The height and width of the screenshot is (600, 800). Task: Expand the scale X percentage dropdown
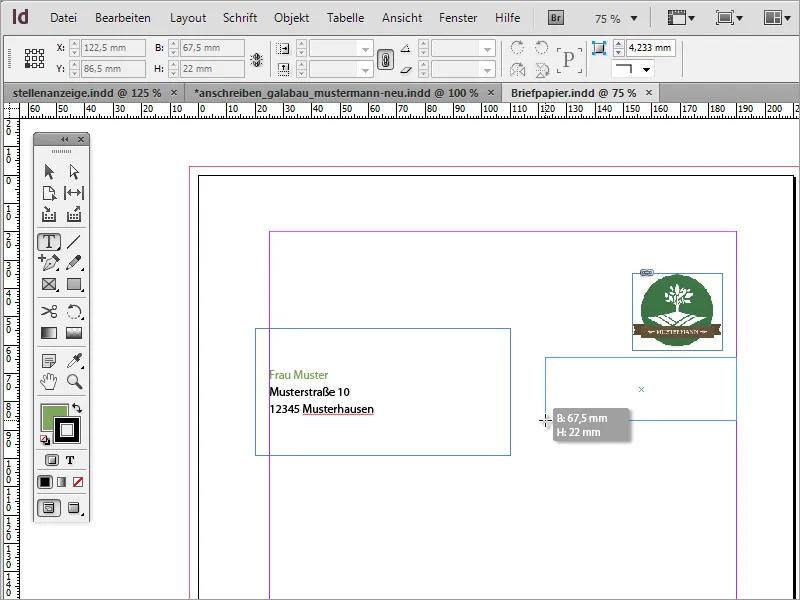365,49
